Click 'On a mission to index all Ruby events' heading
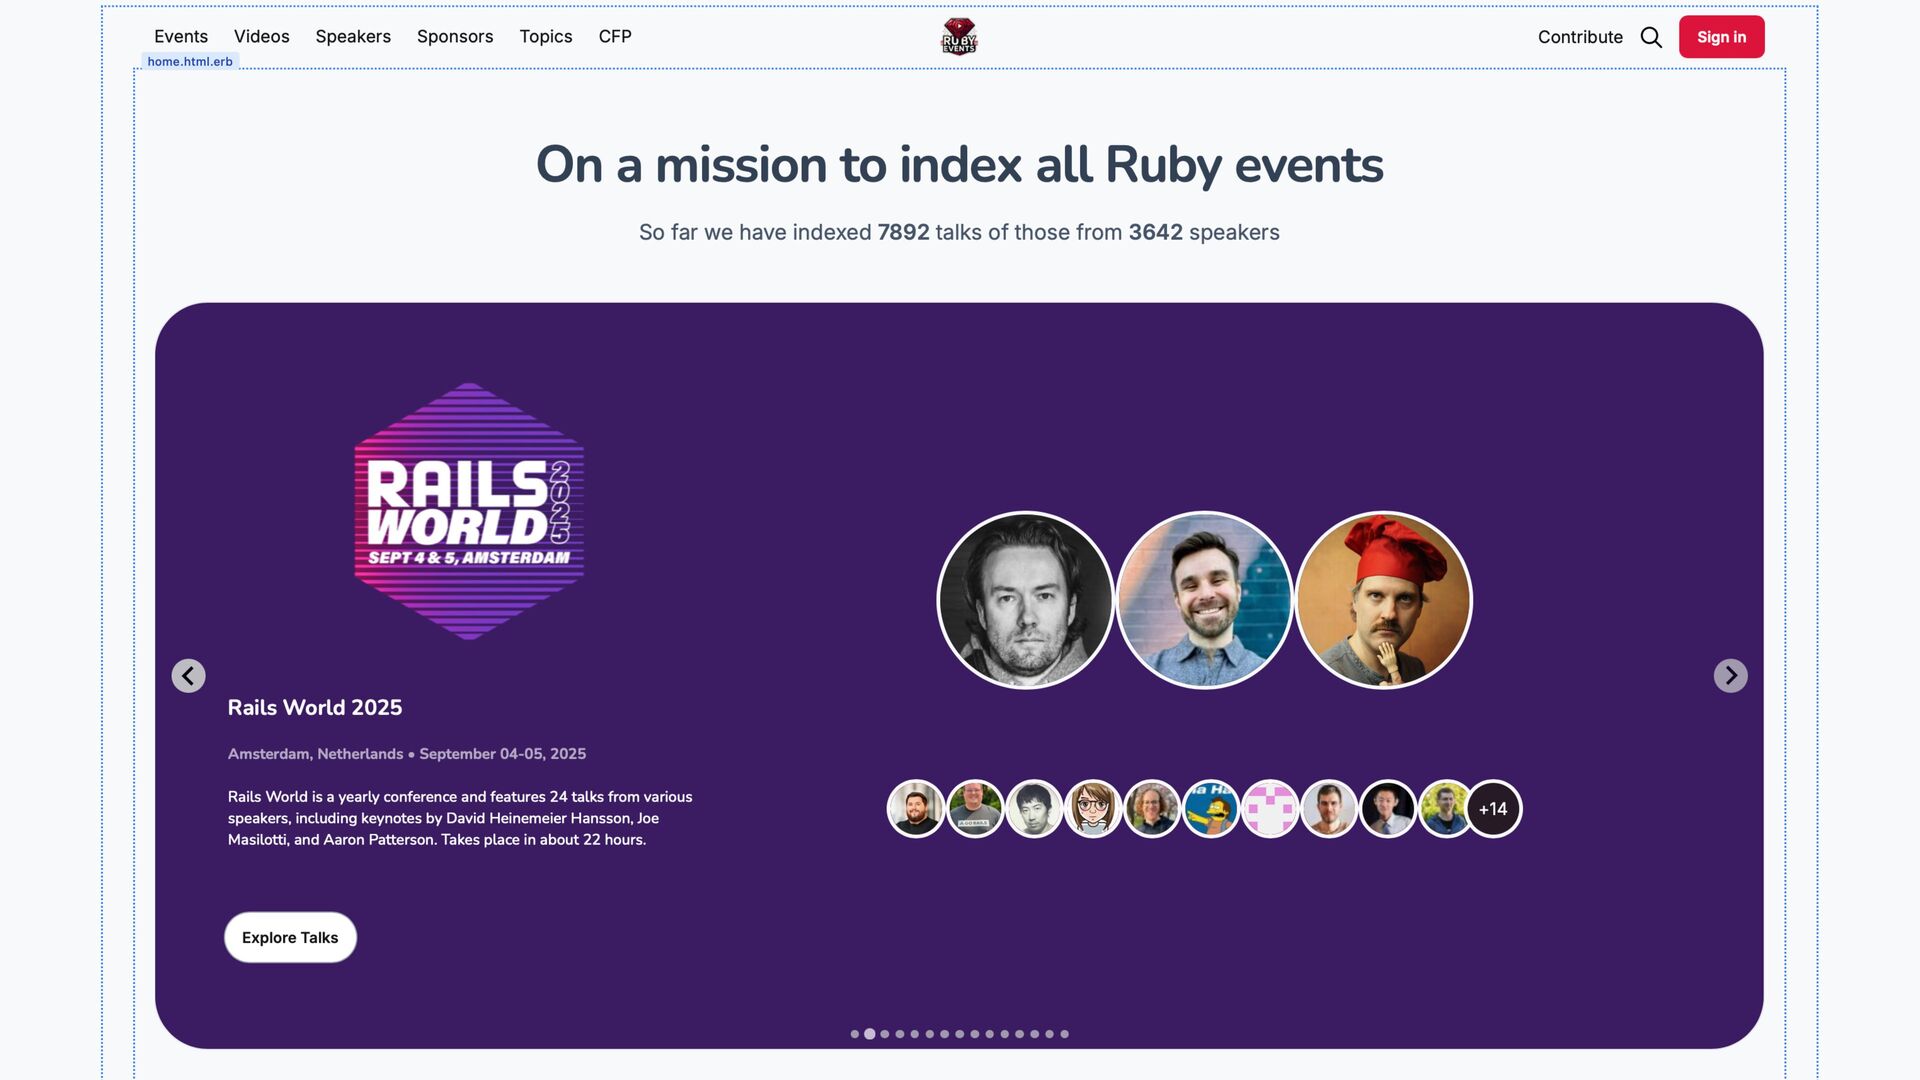 pos(959,165)
